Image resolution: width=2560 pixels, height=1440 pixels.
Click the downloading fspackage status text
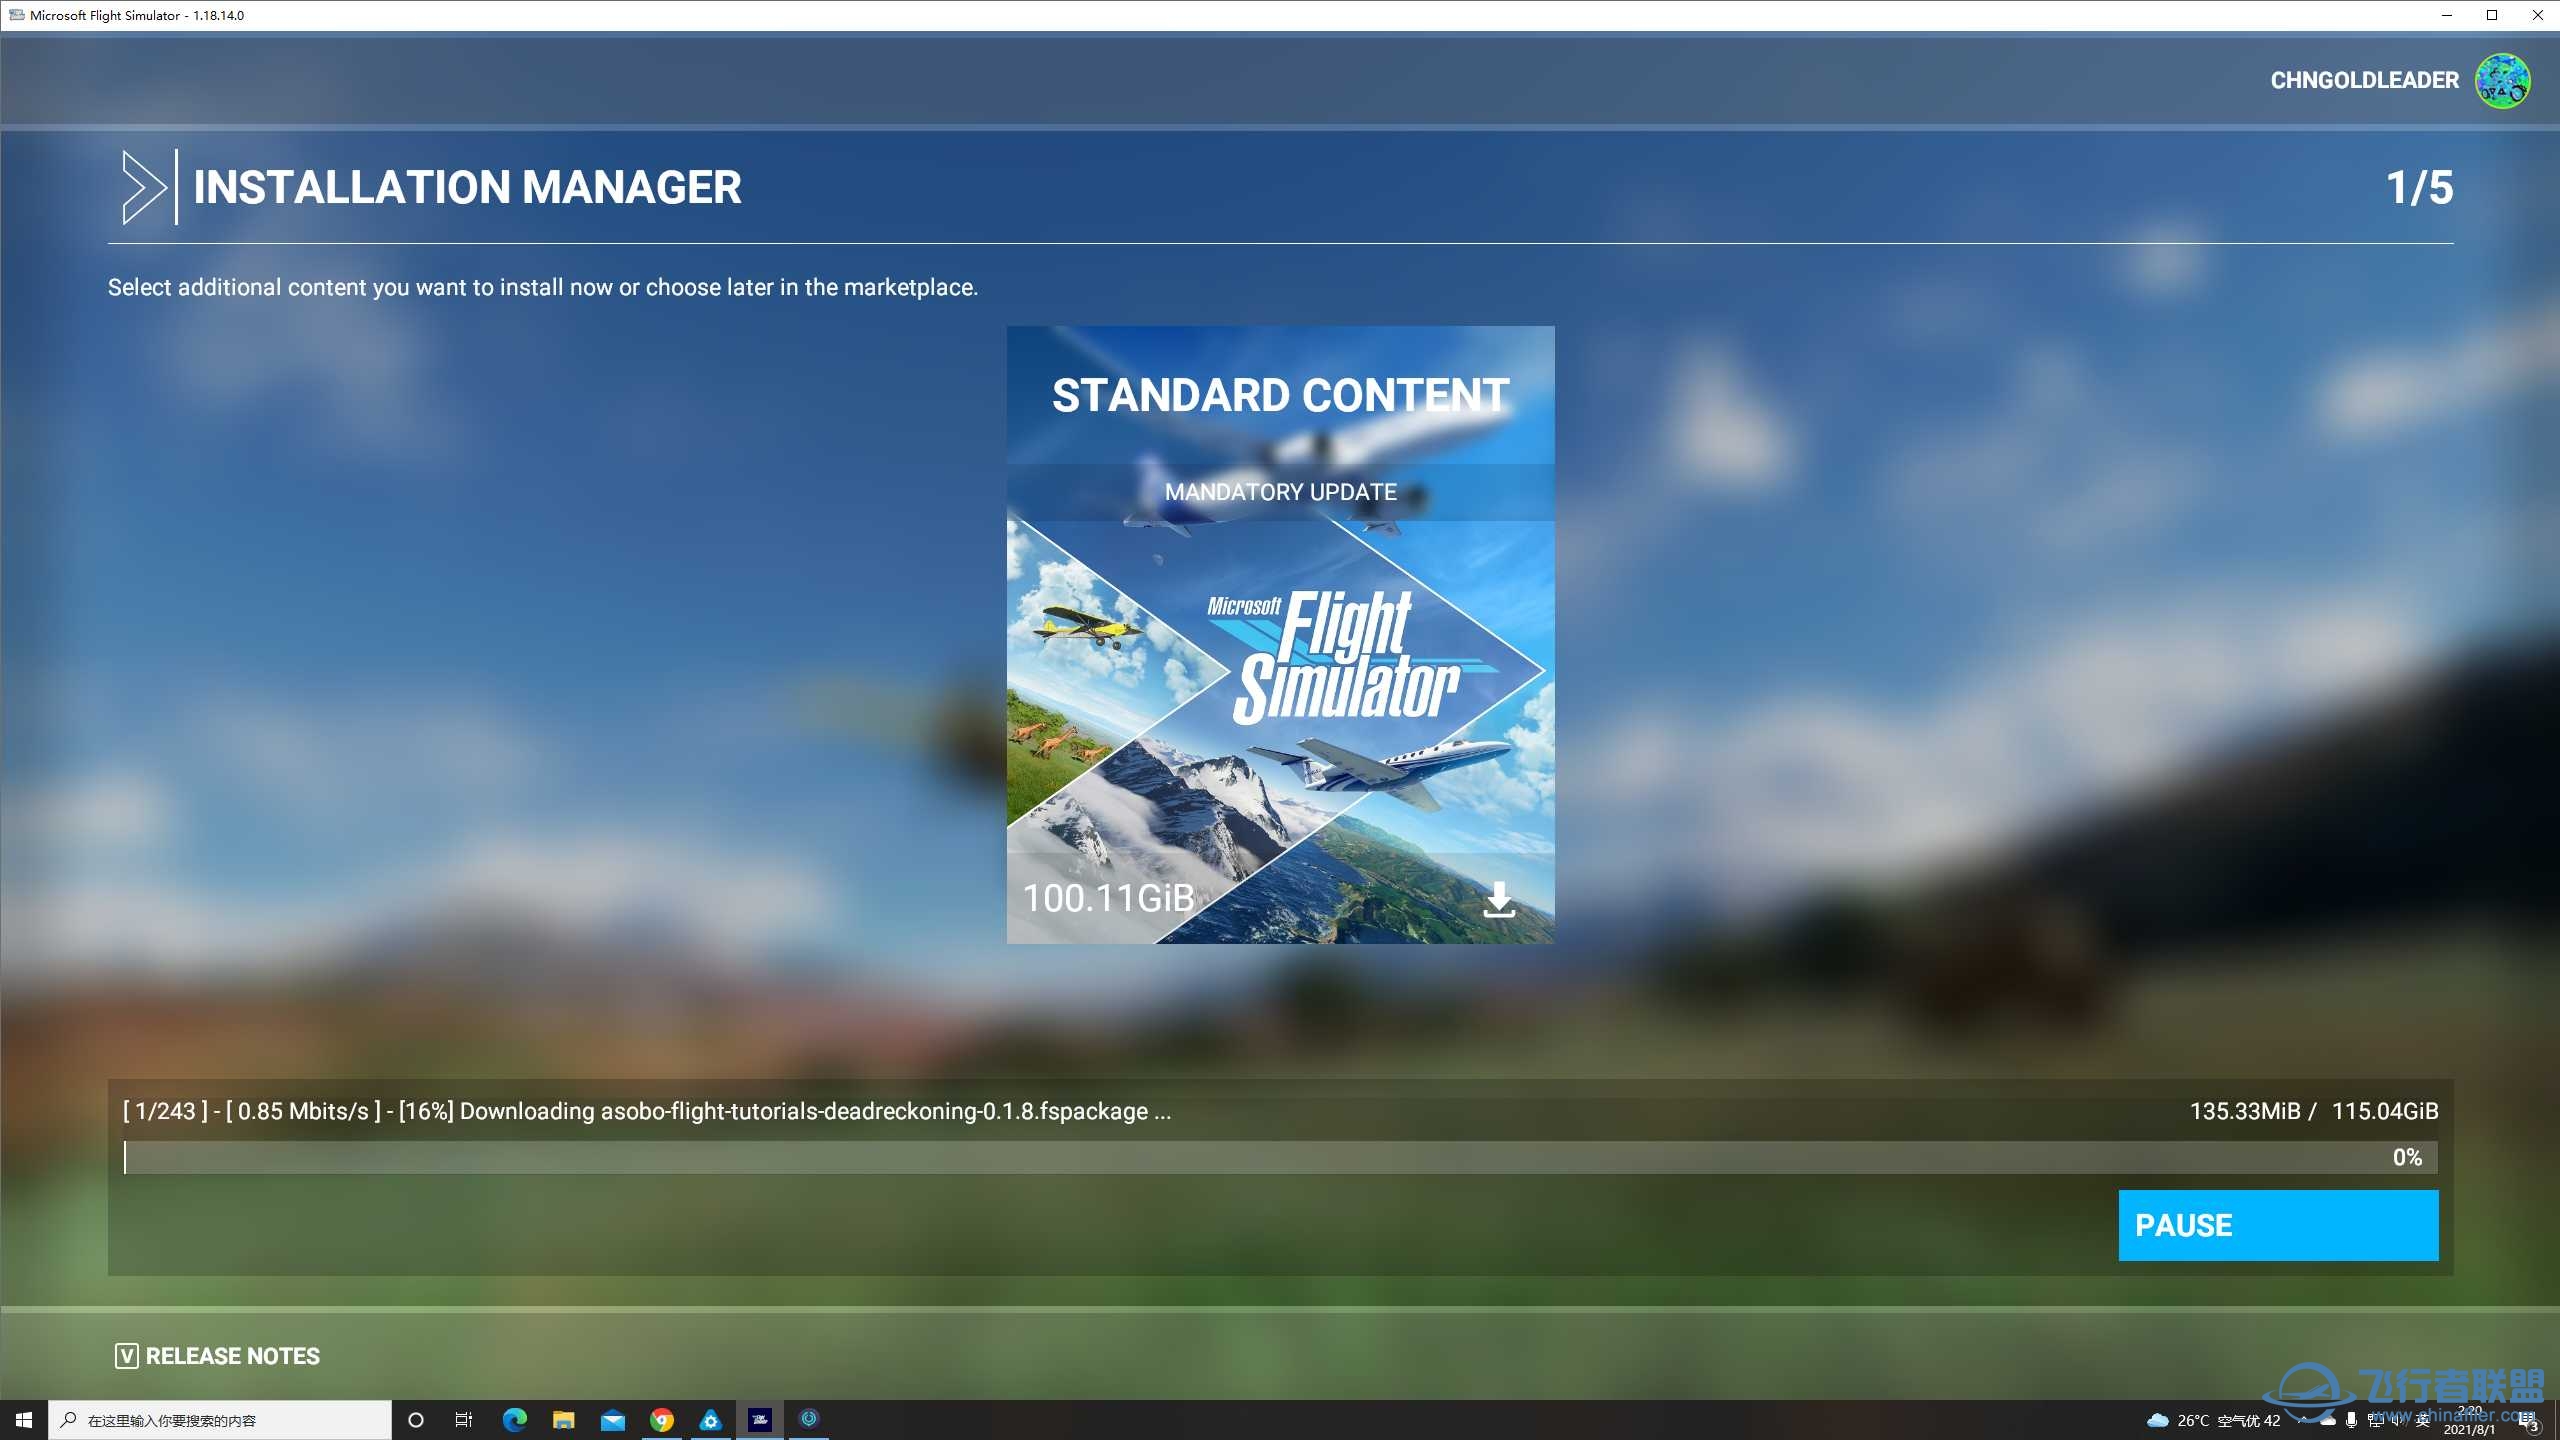click(646, 1111)
